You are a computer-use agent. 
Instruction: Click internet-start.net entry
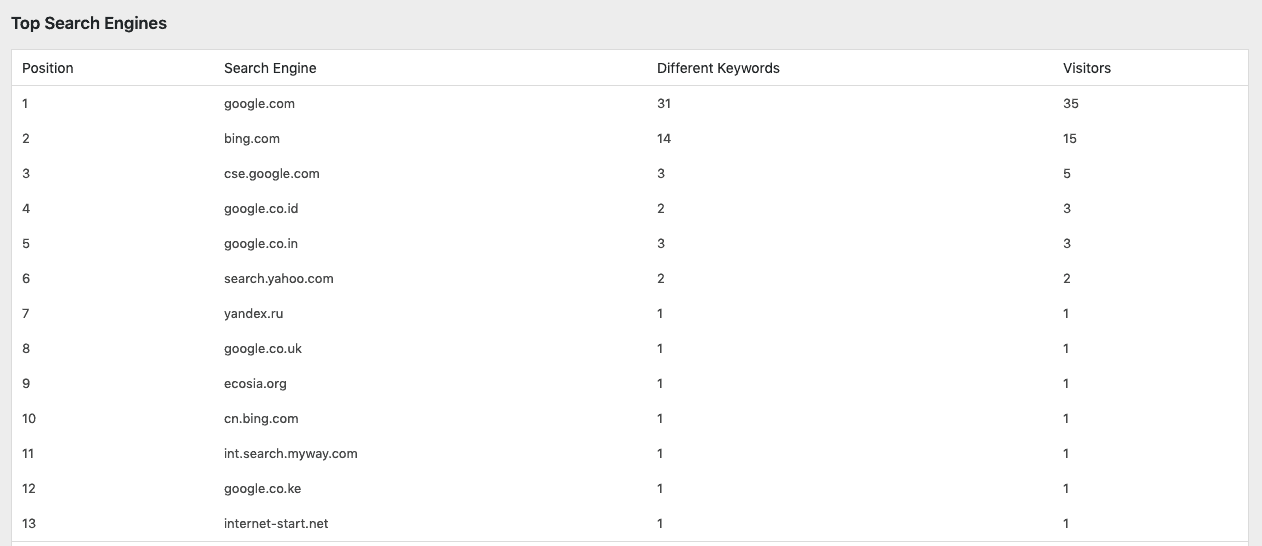click(276, 524)
